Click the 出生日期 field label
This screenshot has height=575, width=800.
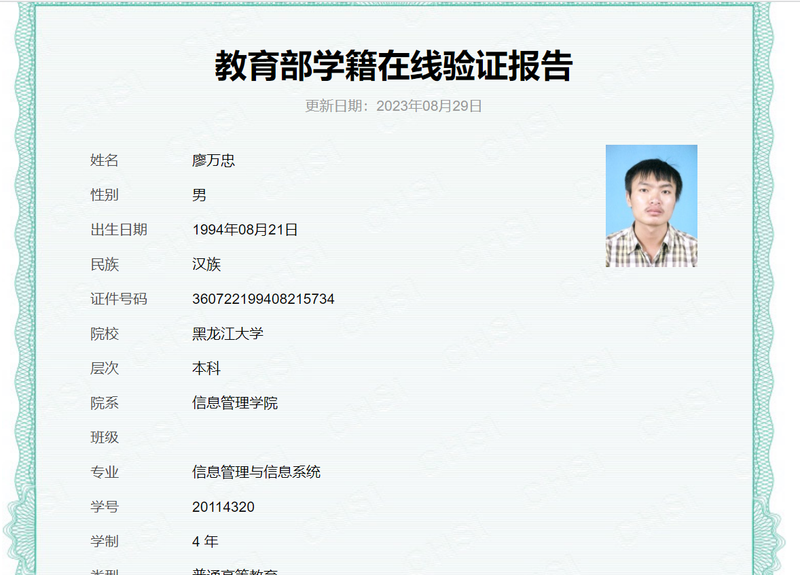119,230
